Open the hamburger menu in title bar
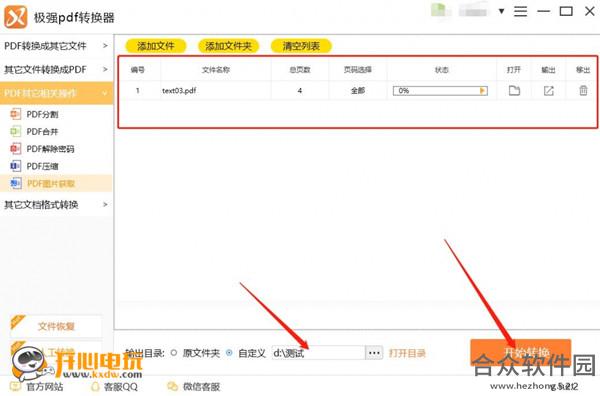 [x=520, y=11]
